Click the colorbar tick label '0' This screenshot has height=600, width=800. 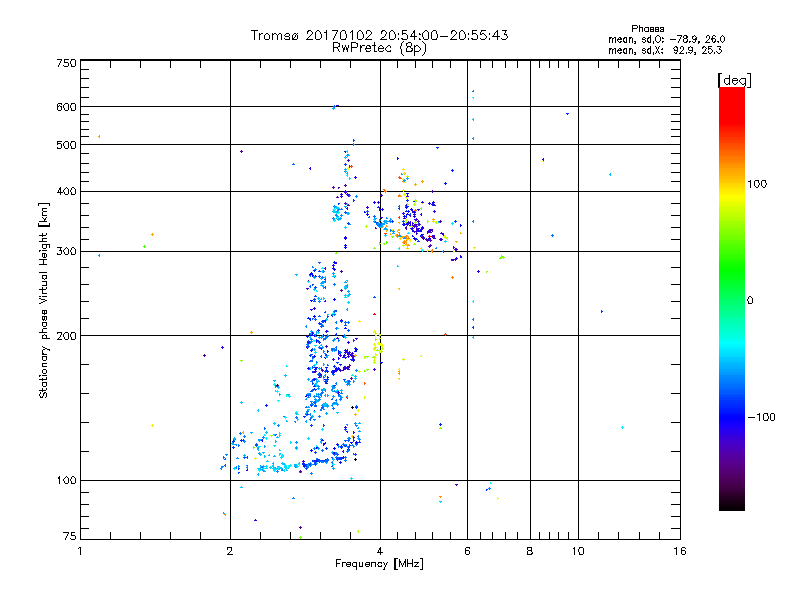tap(750, 301)
